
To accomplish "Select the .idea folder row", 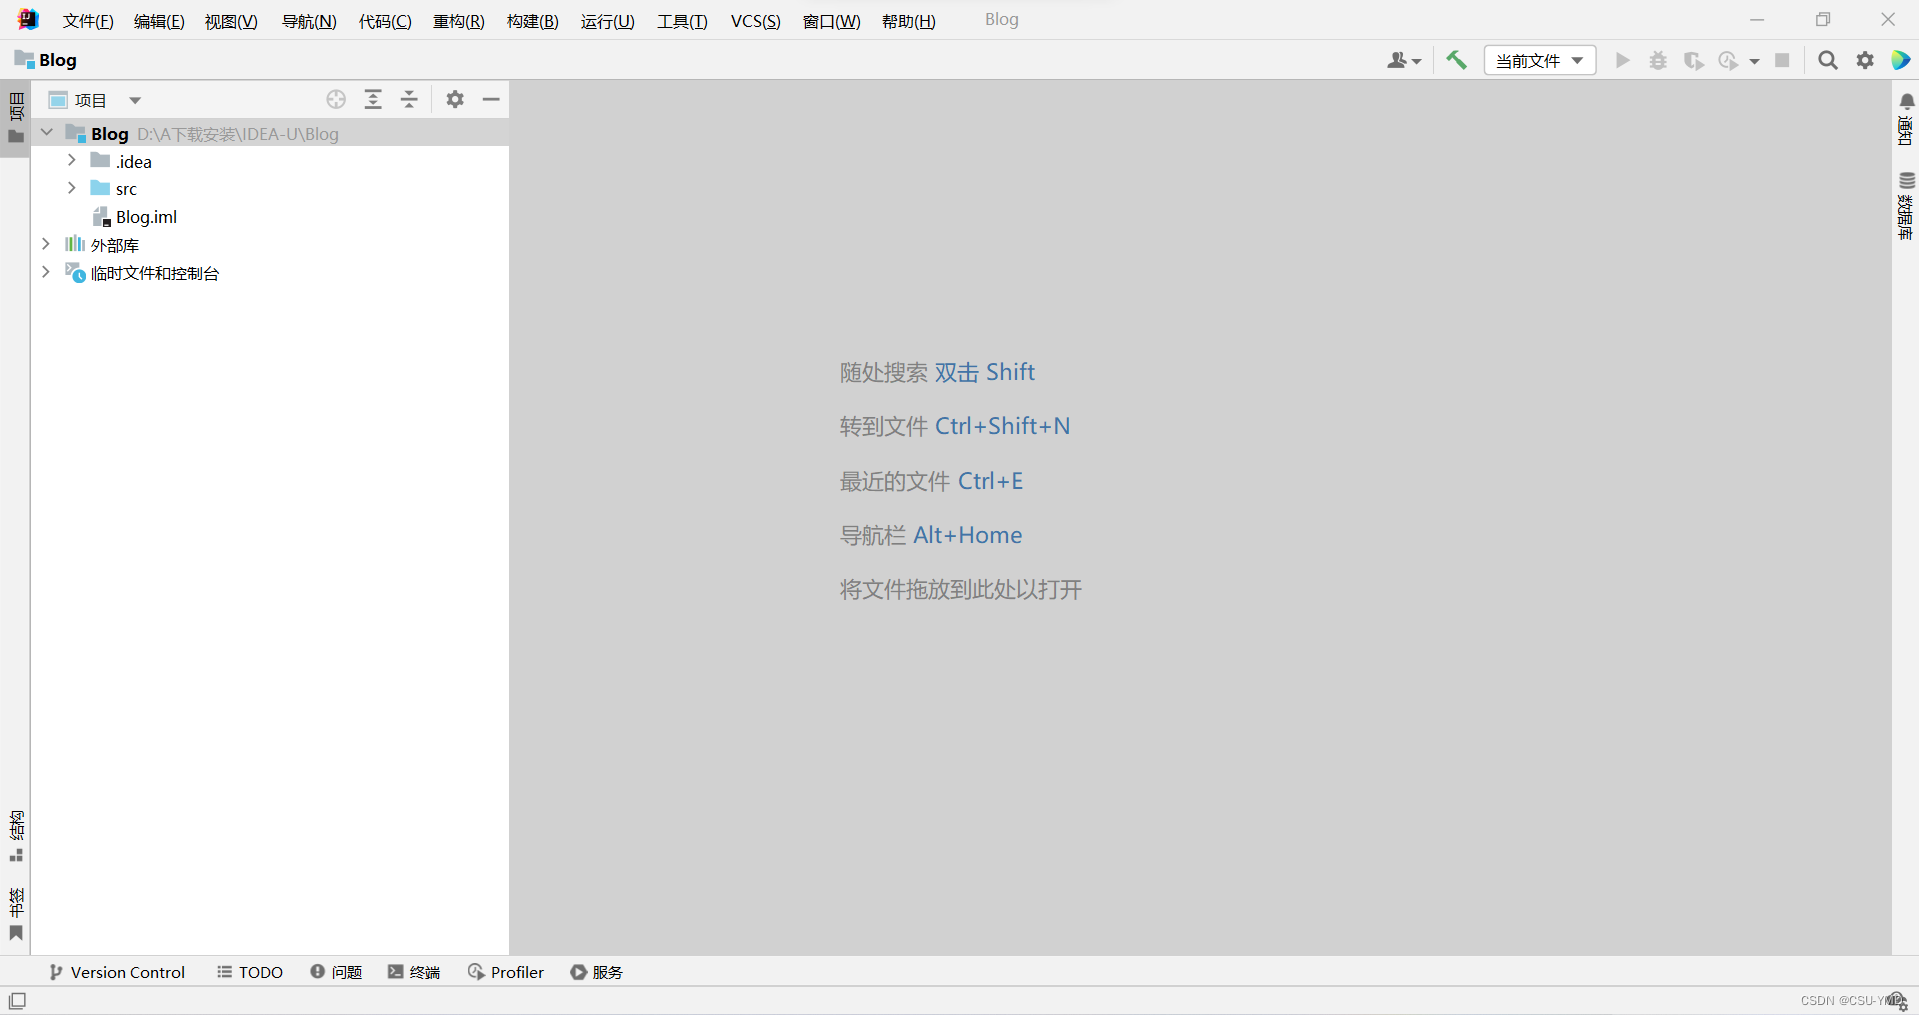I will click(270, 161).
